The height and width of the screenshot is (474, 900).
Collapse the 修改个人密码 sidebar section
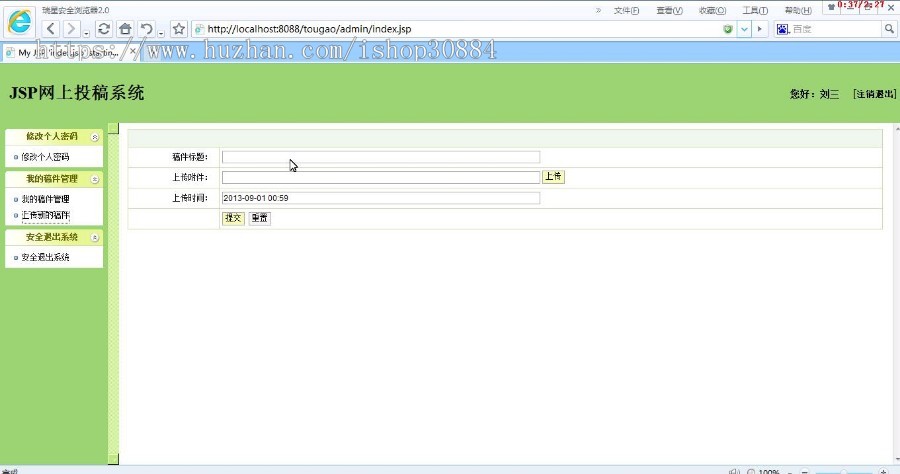95,137
